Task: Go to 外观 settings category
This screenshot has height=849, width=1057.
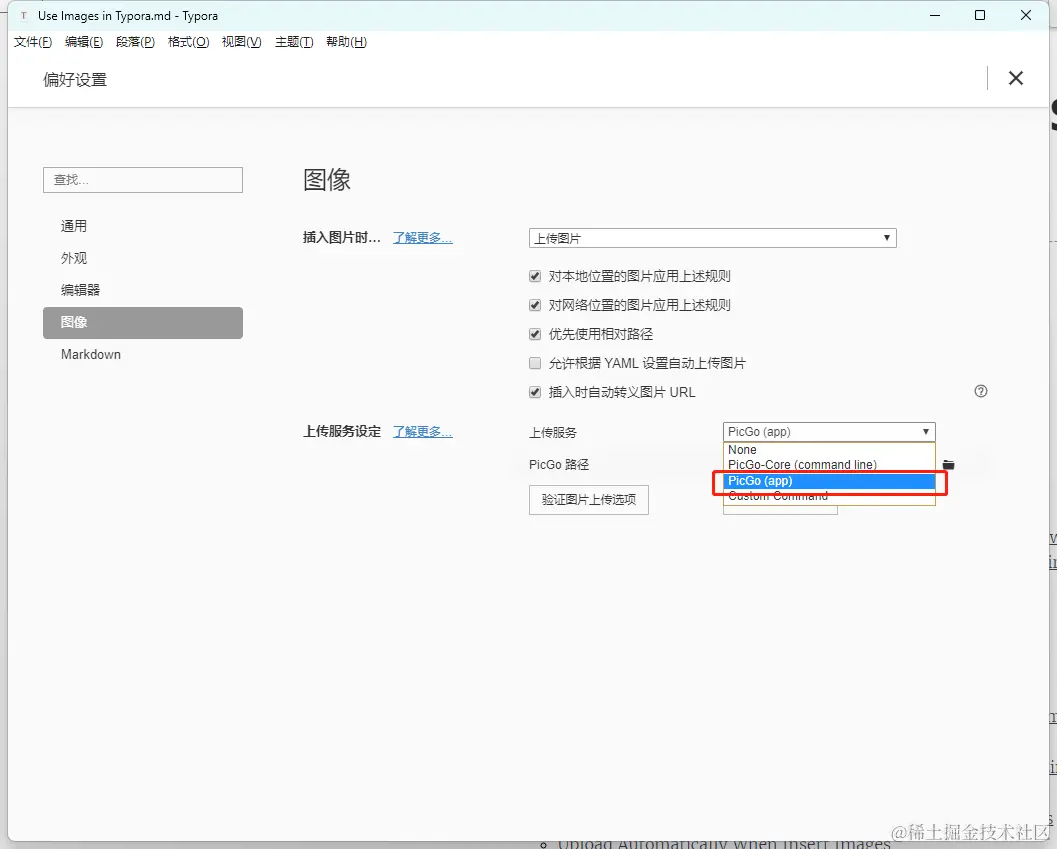Action: [x=142, y=258]
